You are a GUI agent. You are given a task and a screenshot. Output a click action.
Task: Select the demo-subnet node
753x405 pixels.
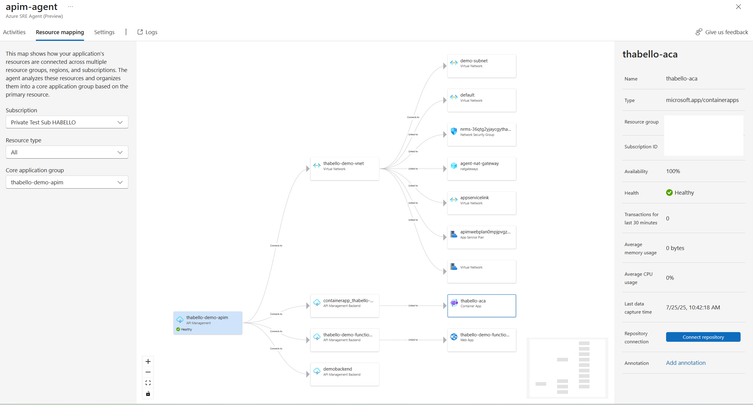tap(482, 66)
